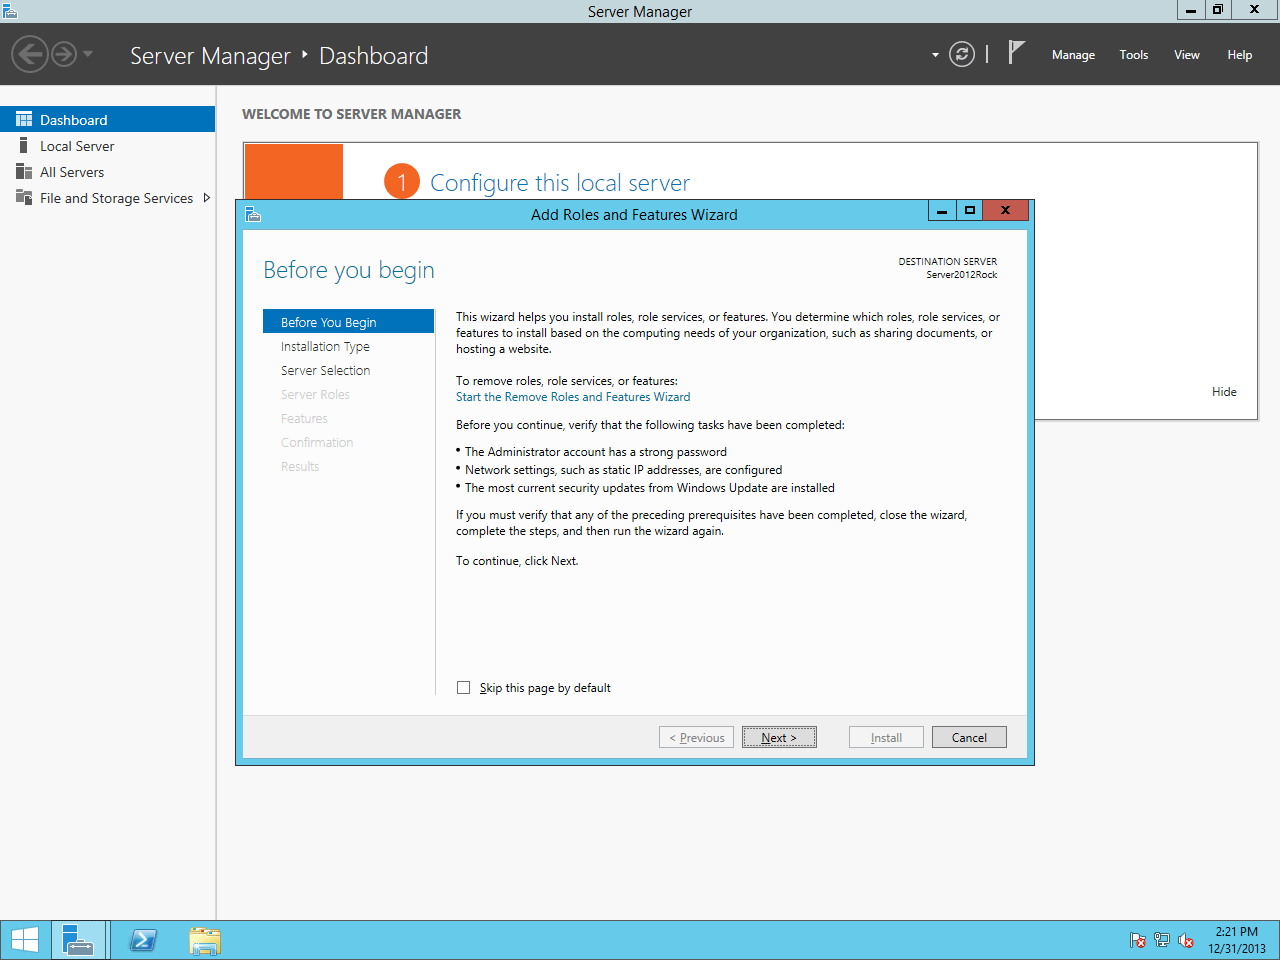
Task: Click the All Servers icon
Action: tap(24, 172)
